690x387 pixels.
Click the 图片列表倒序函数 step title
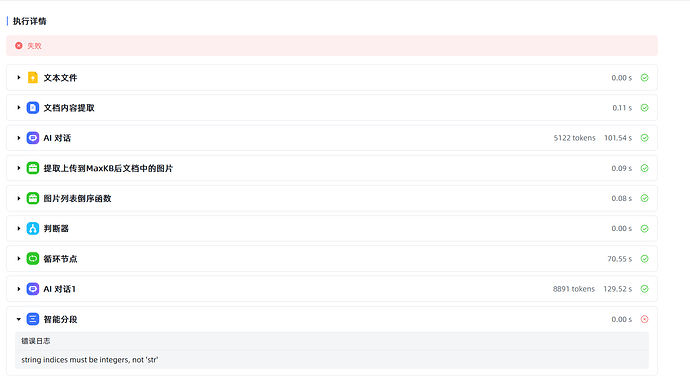tap(77, 199)
